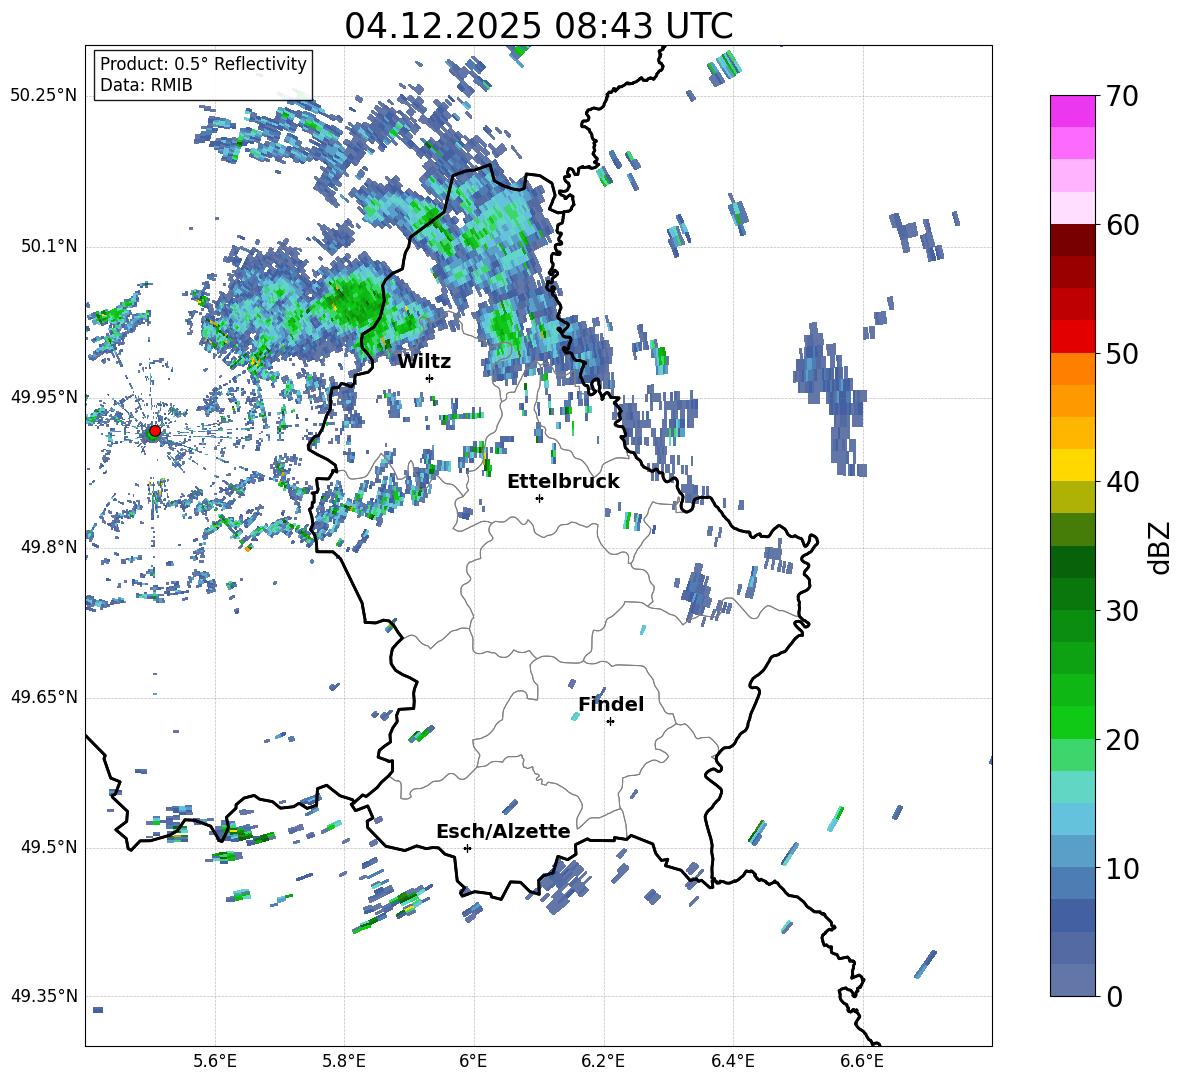
Task: Click the 60 tick on colorbar
Action: click(1122, 225)
